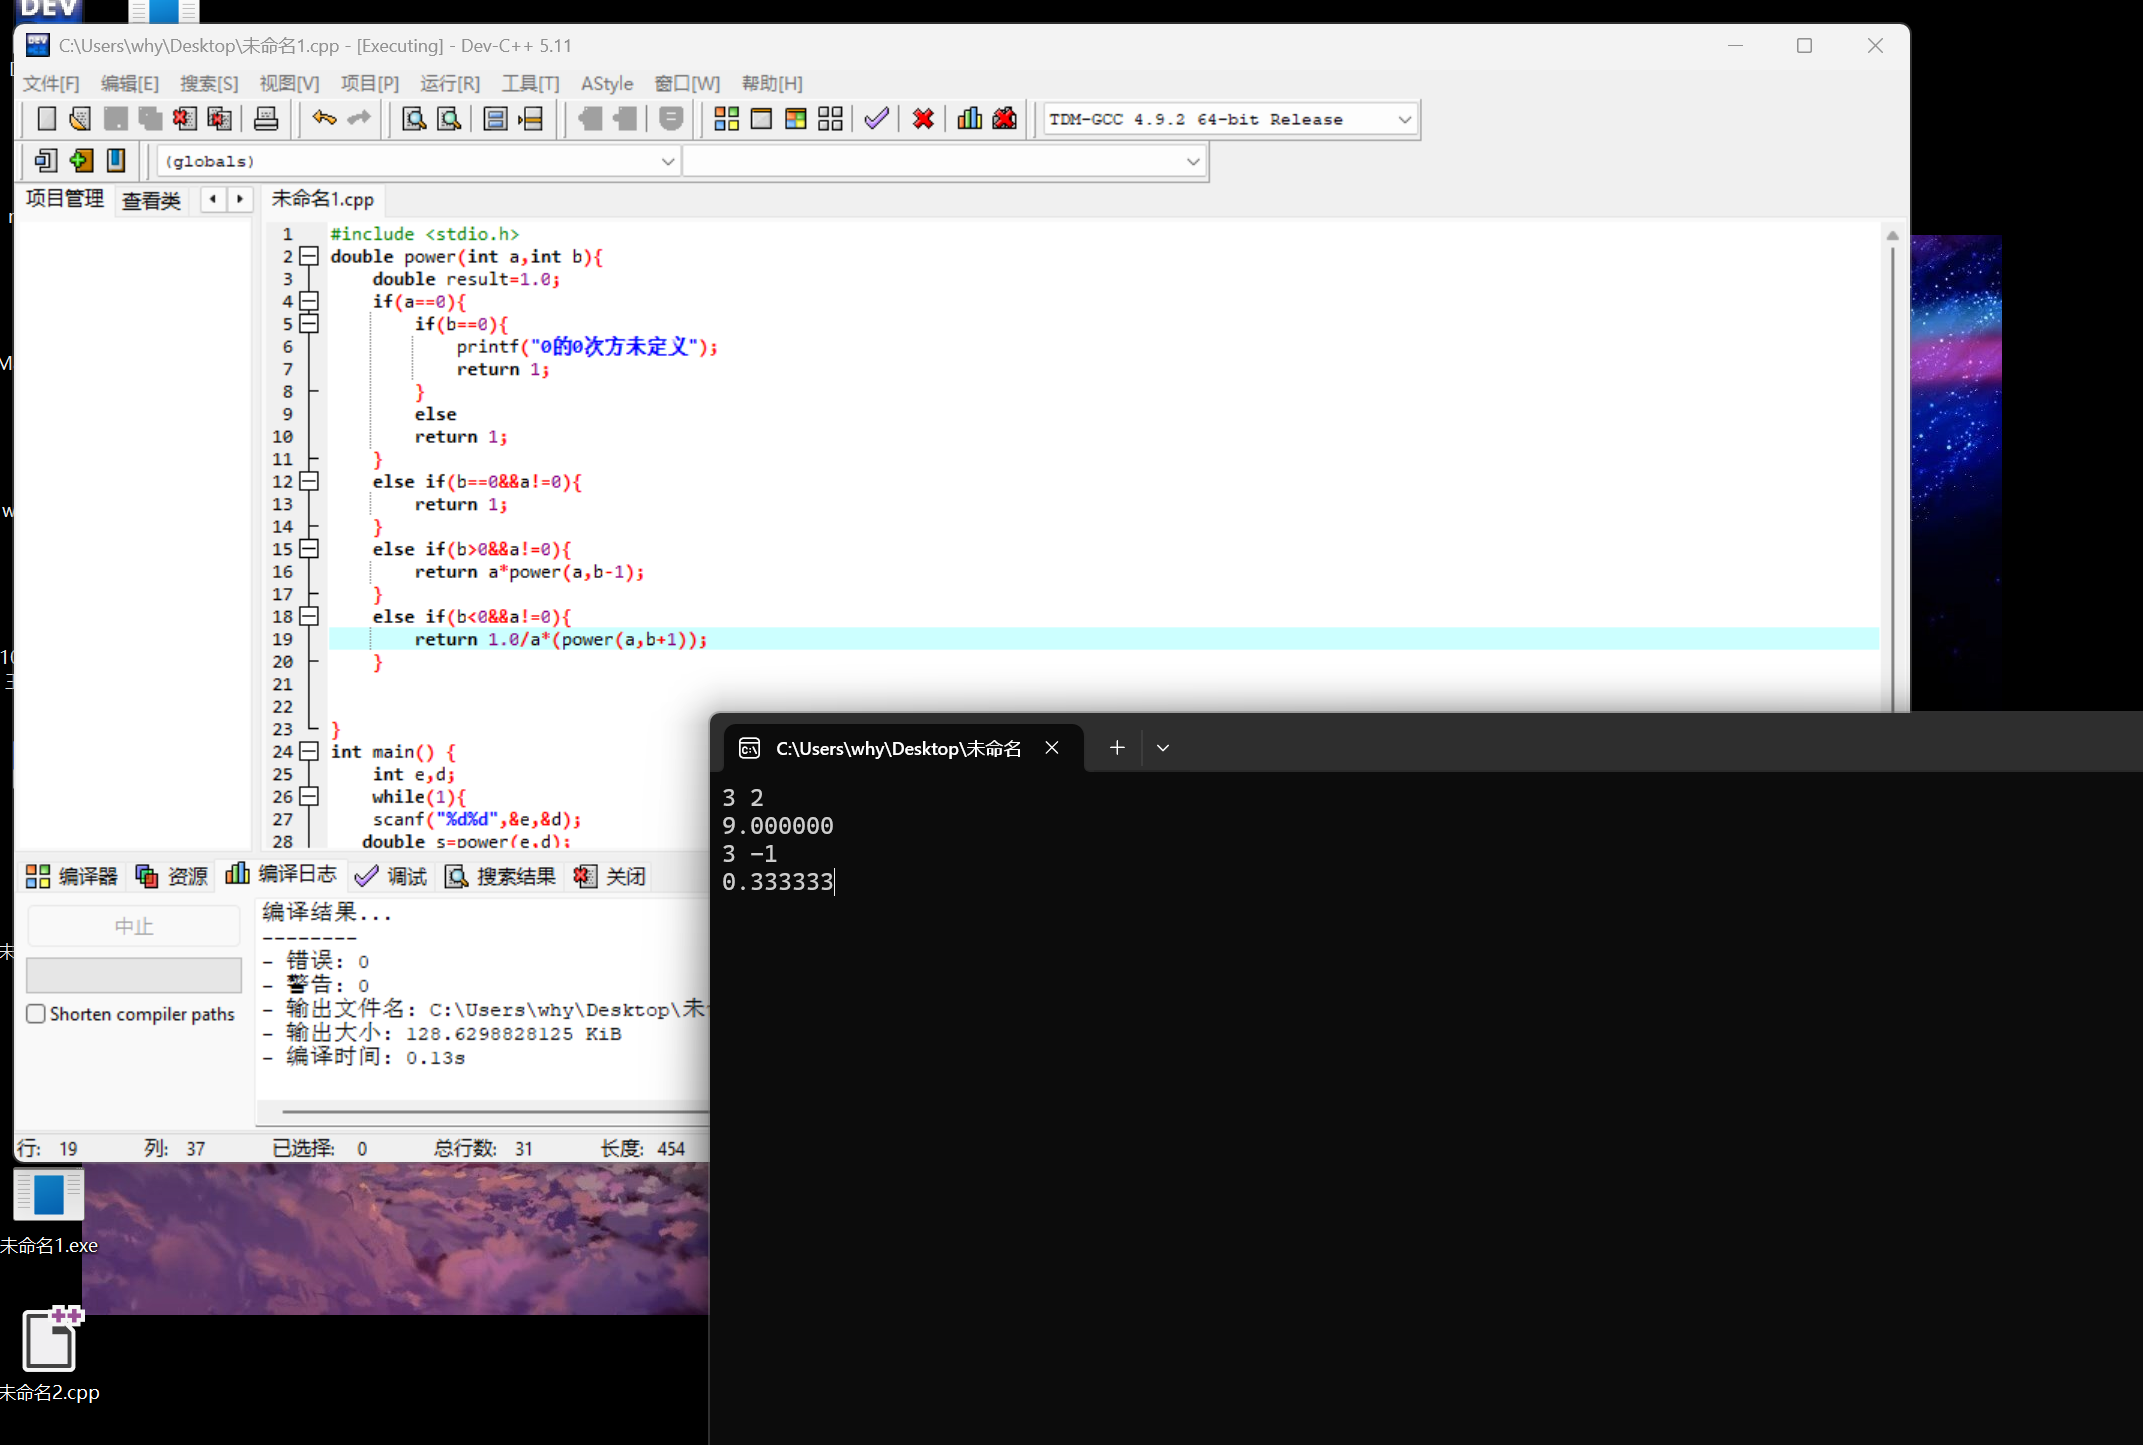Click the Print toolbar icon

pyautogui.click(x=266, y=119)
